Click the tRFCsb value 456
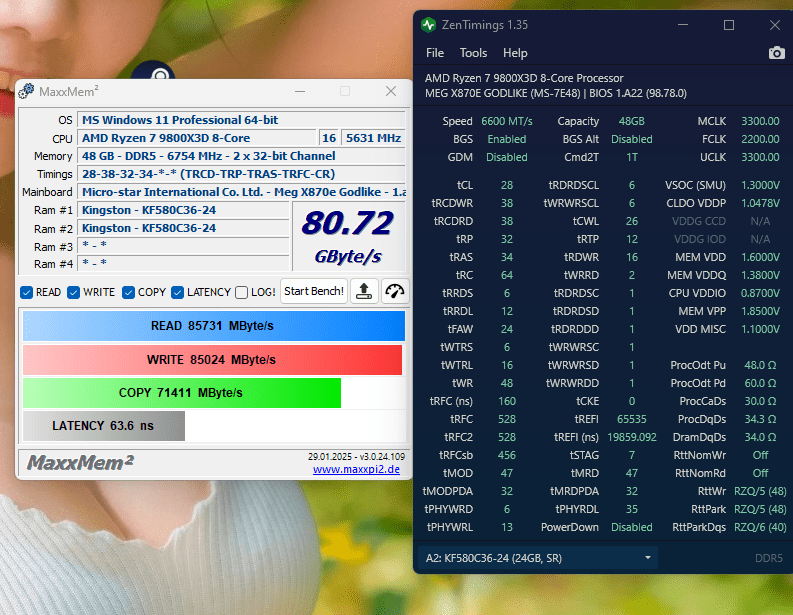 (507, 455)
